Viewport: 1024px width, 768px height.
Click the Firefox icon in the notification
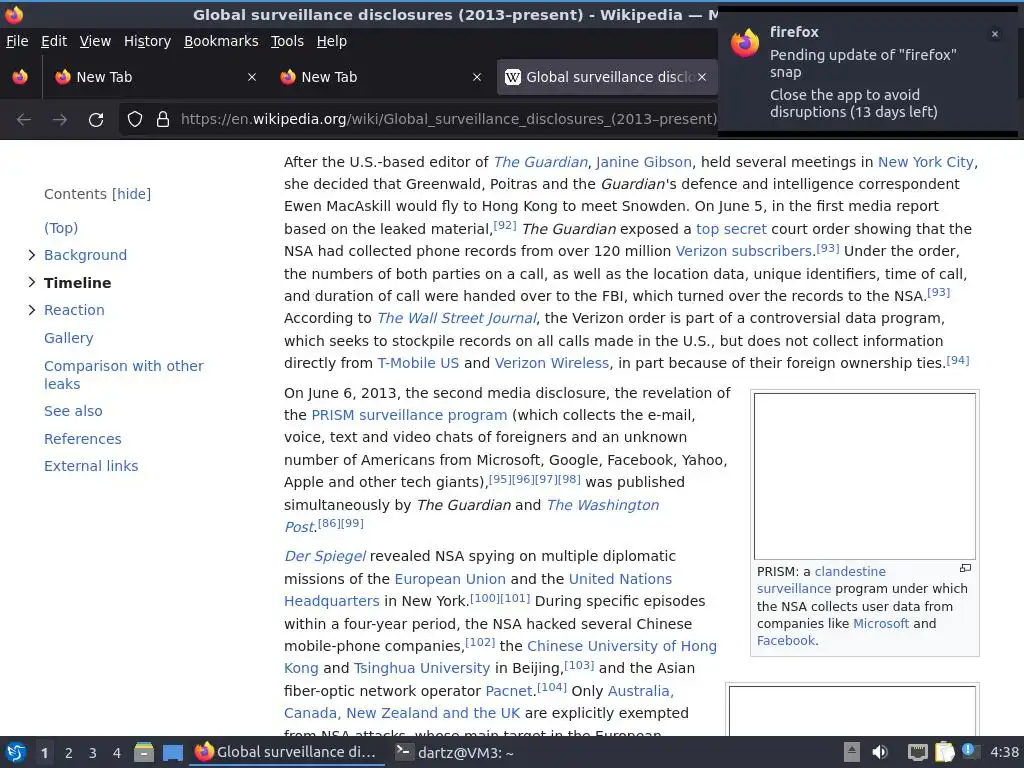745,43
